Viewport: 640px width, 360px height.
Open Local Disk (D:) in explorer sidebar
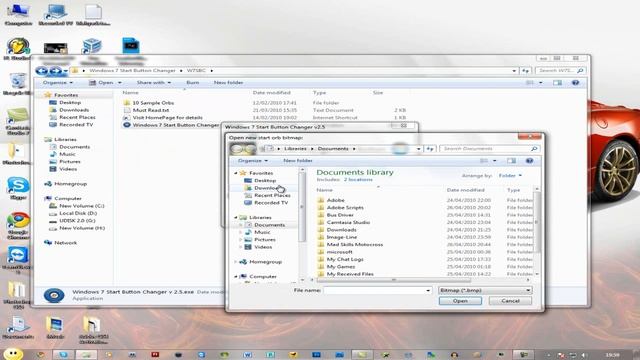78,213
